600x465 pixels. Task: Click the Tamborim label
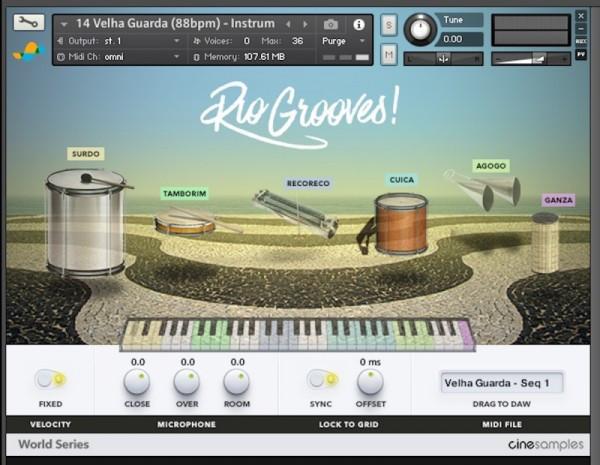185,194
